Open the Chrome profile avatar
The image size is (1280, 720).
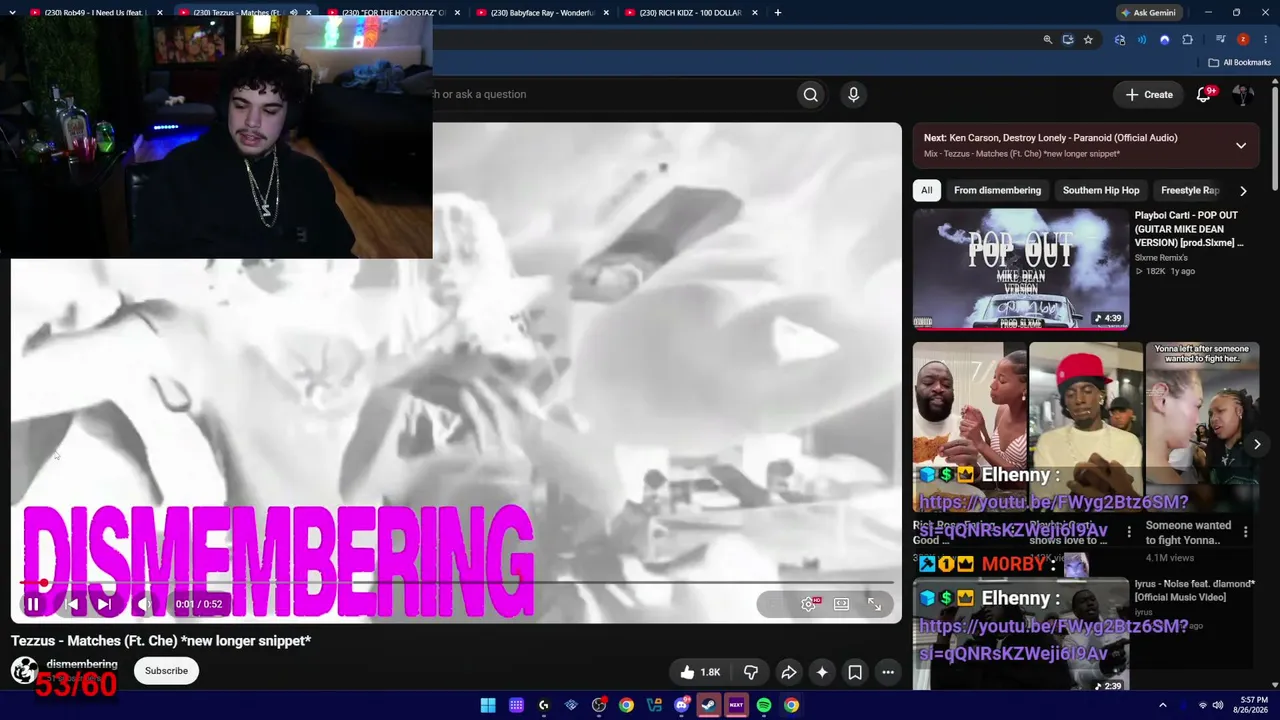pyautogui.click(x=1243, y=40)
